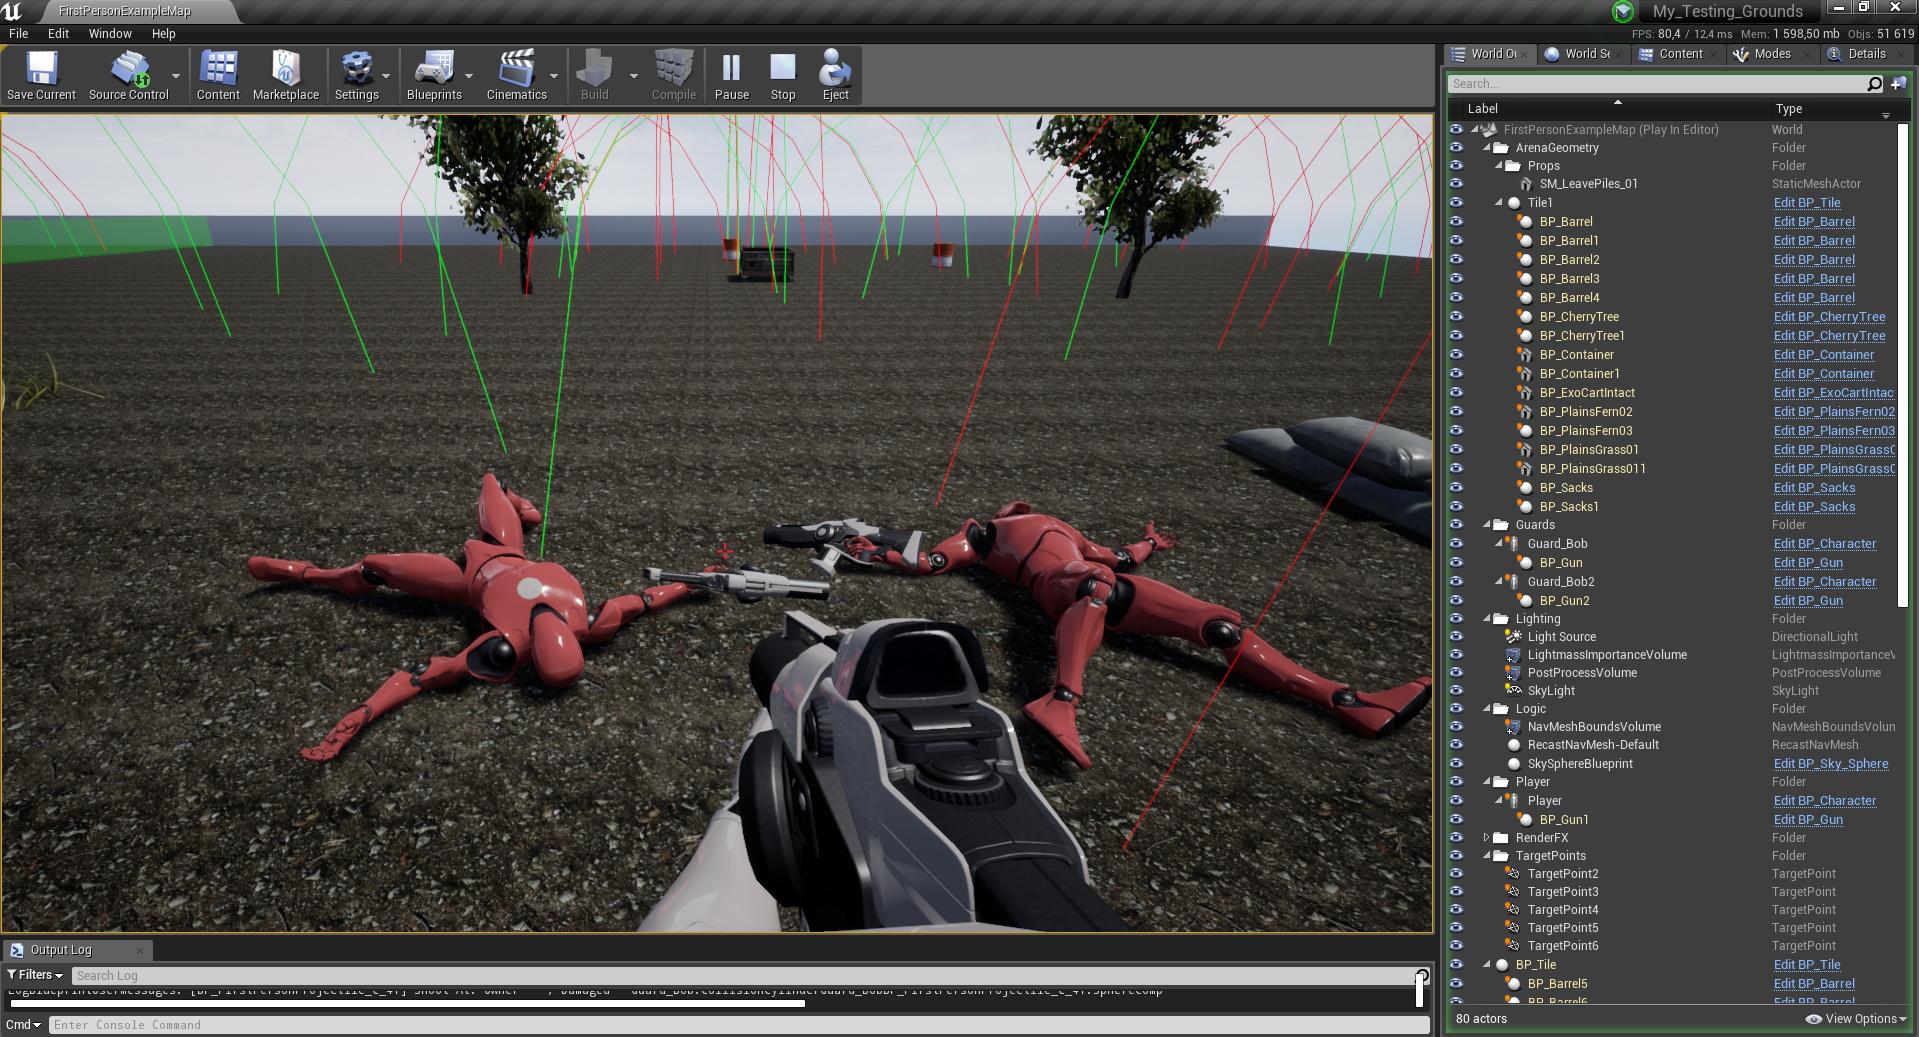
Task: Hide the Player actor via eye icon
Action: click(x=1456, y=801)
